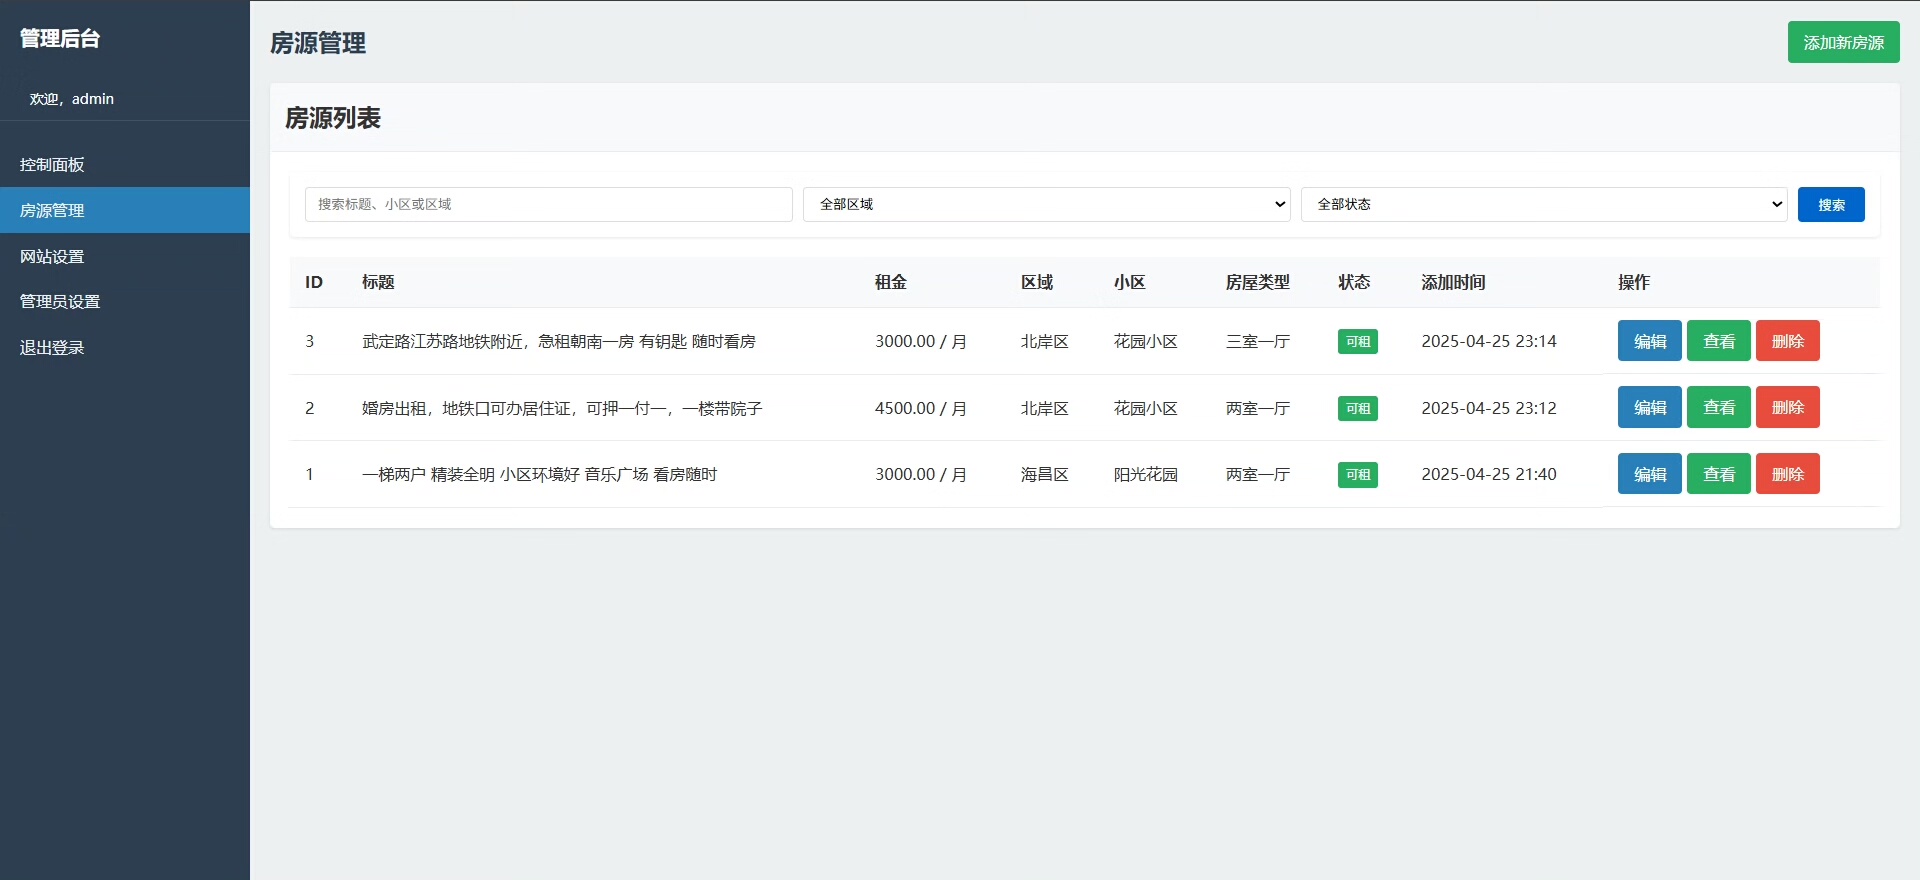Click the 可租 badge on listing 3

[1357, 342]
